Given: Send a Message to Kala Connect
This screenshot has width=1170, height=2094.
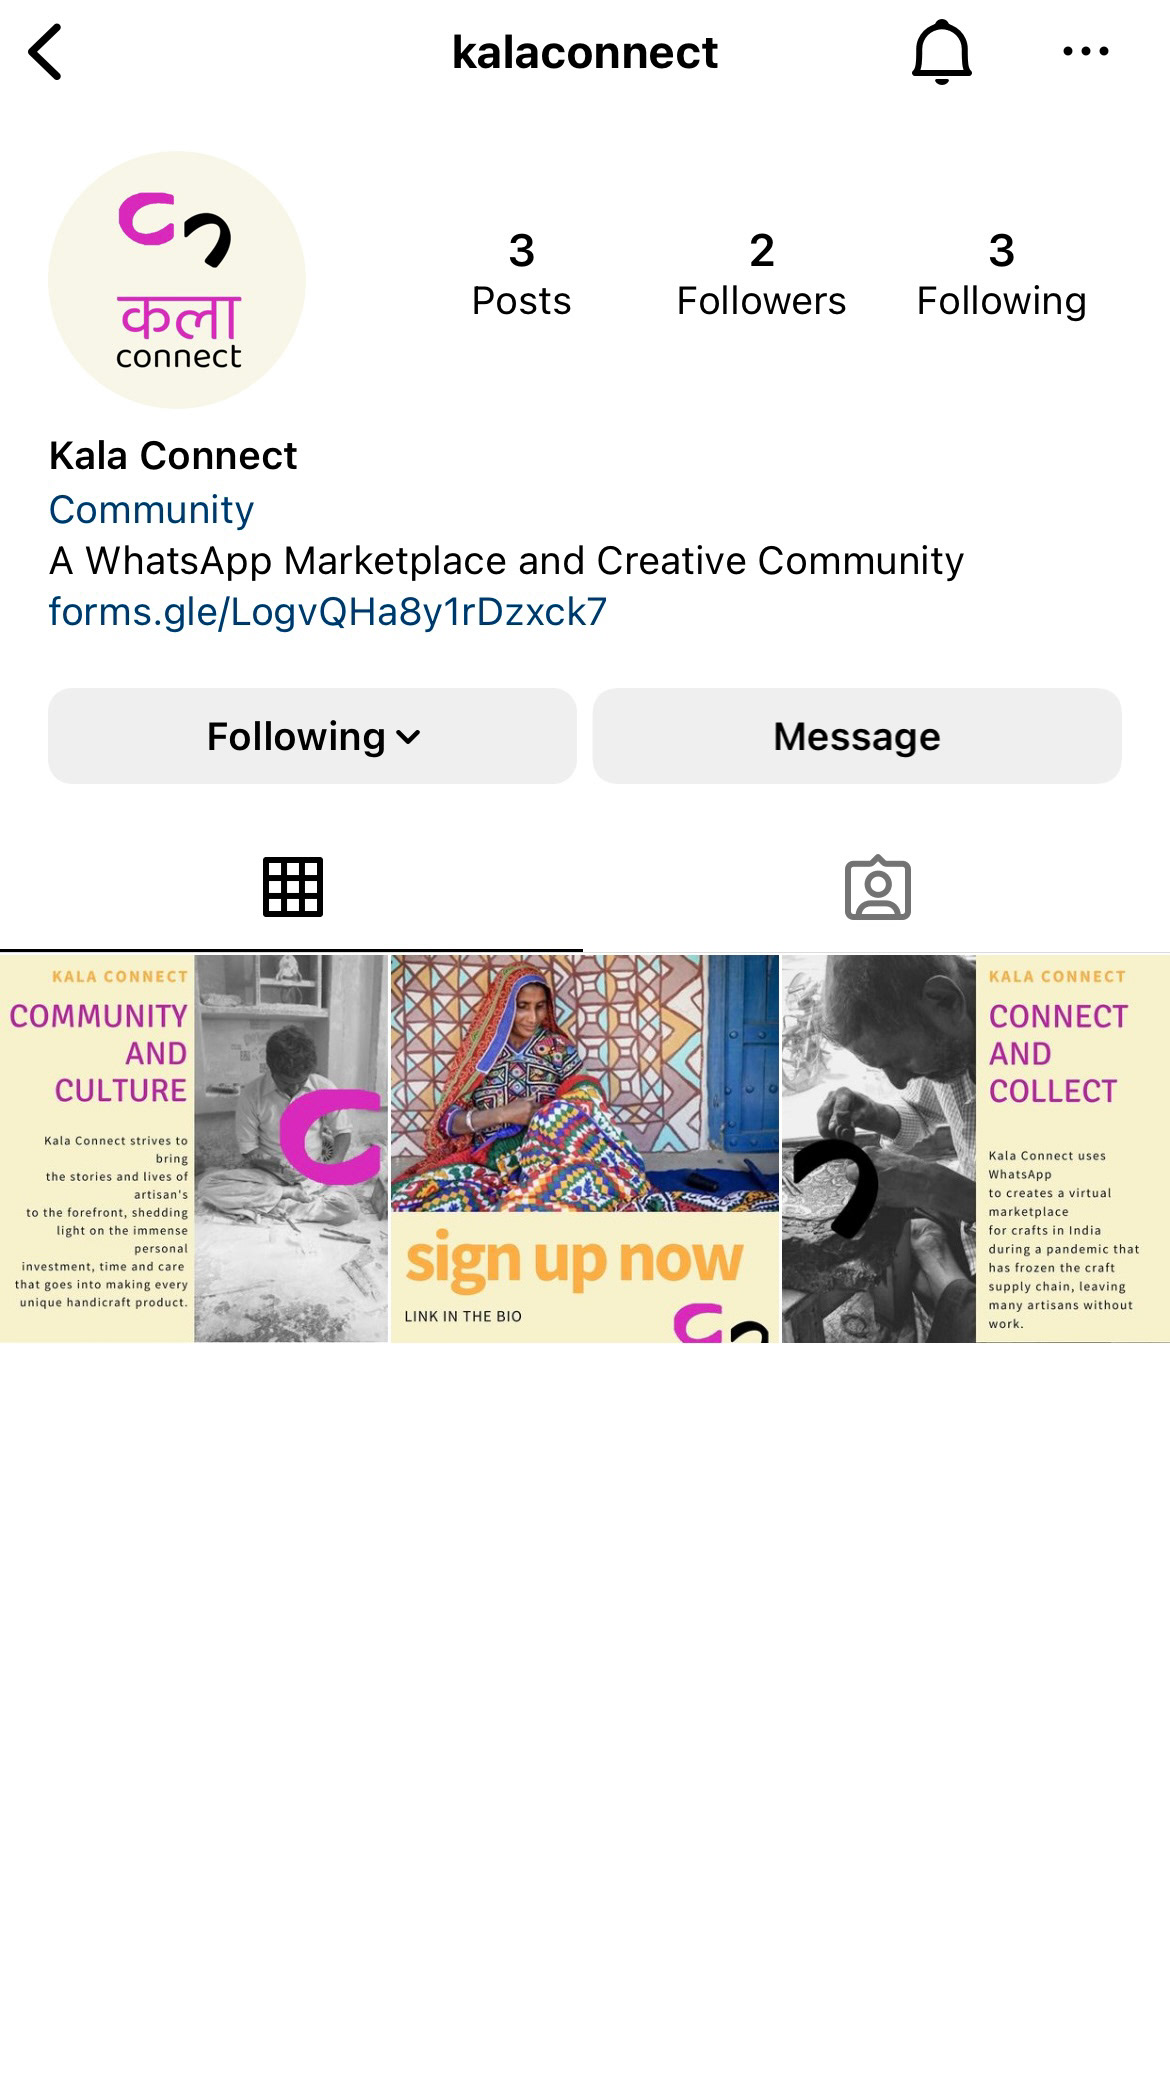Looking at the screenshot, I should 857,736.
